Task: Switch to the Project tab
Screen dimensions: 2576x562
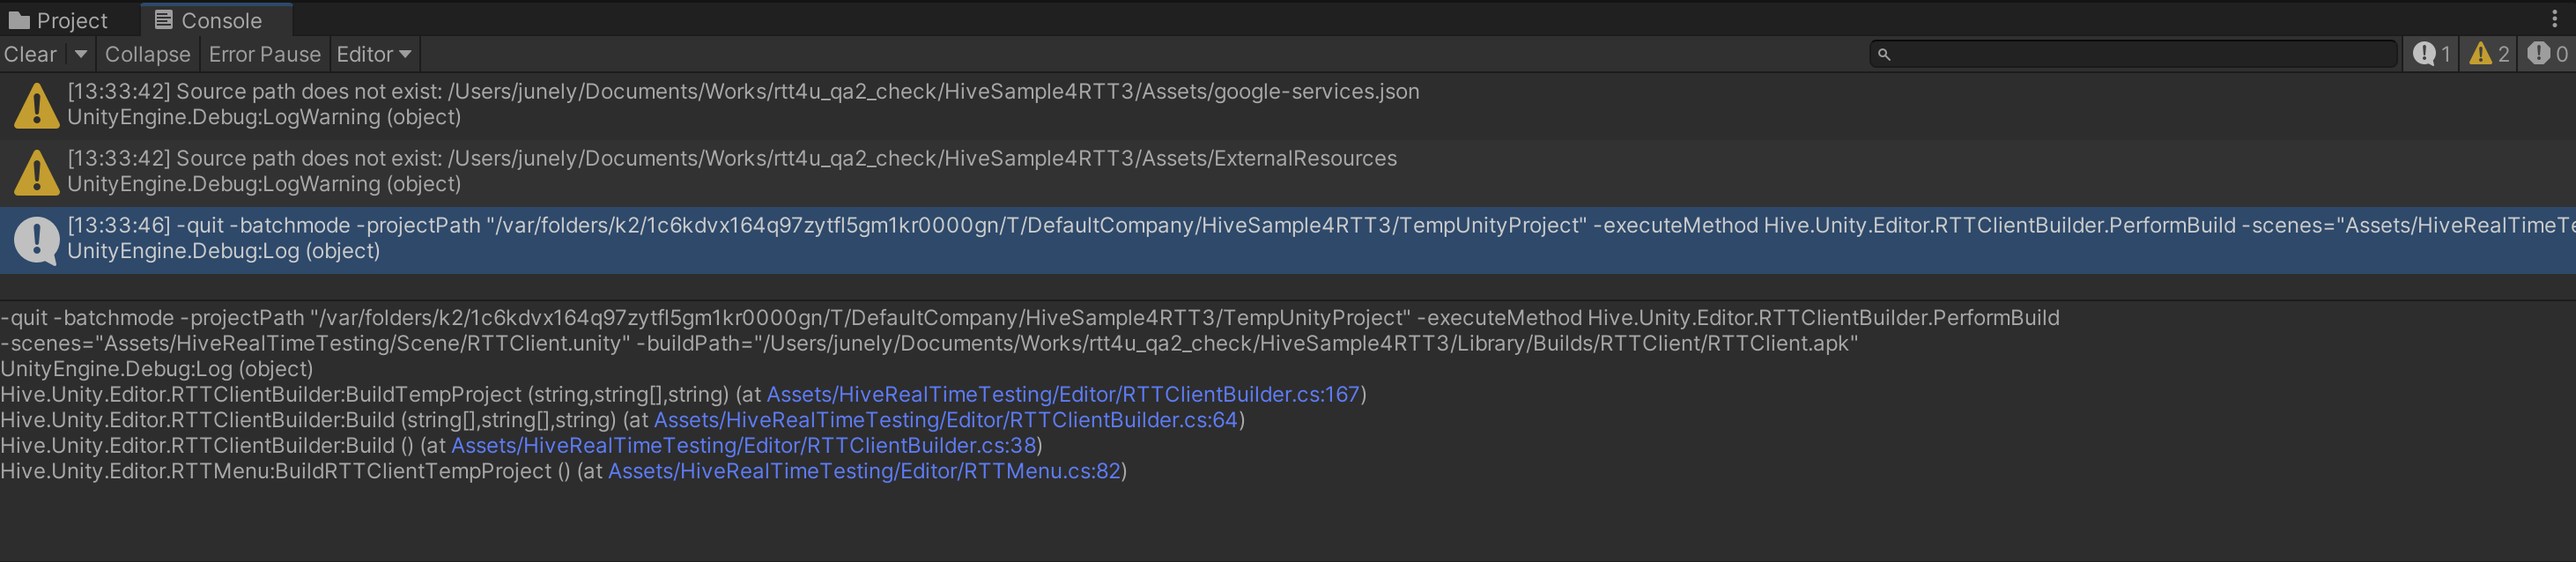Action: [70, 20]
